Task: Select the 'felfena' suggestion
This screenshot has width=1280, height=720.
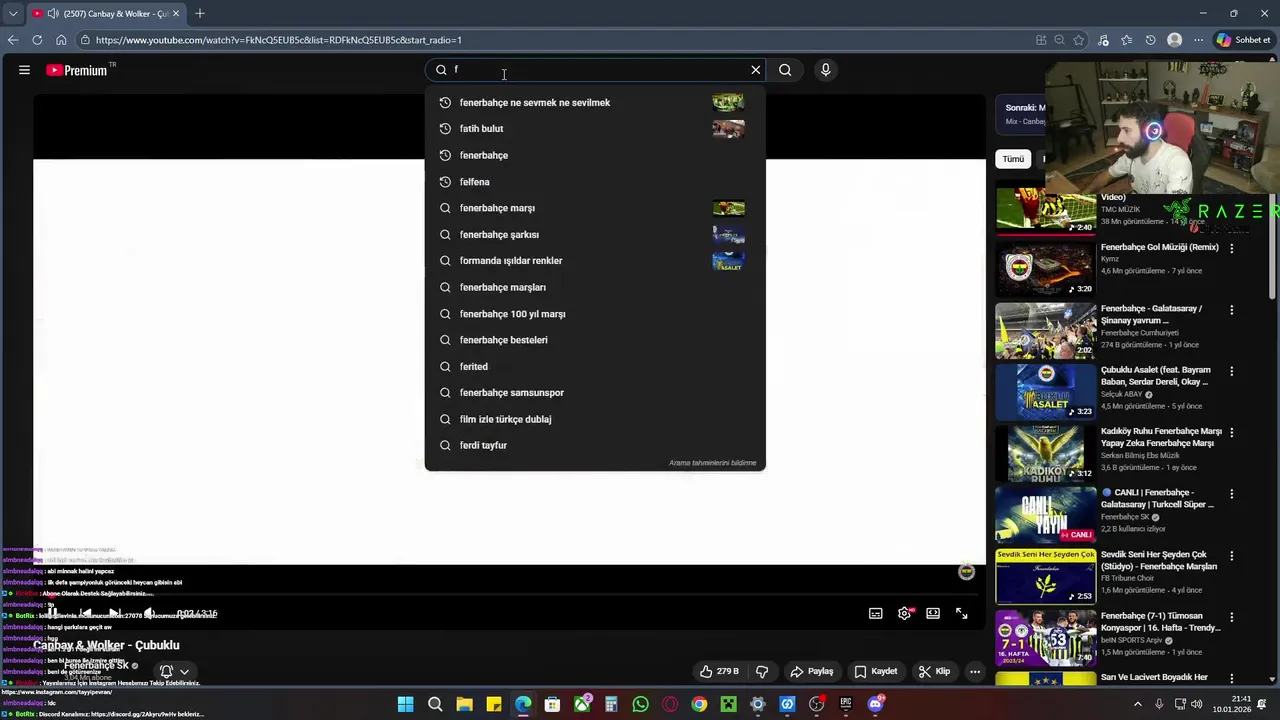Action: click(x=595, y=182)
